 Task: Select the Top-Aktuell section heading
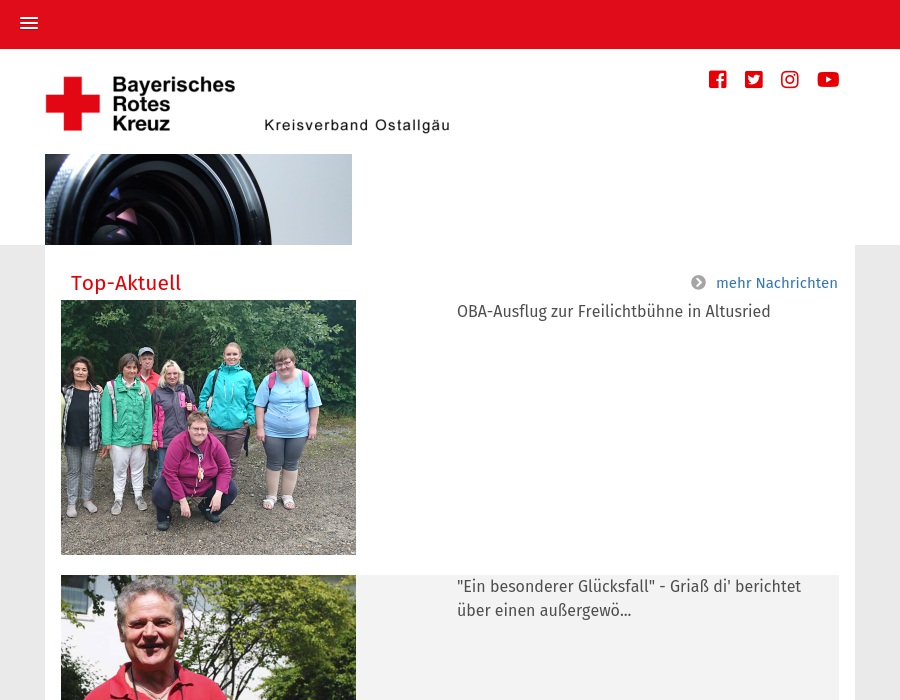[126, 283]
